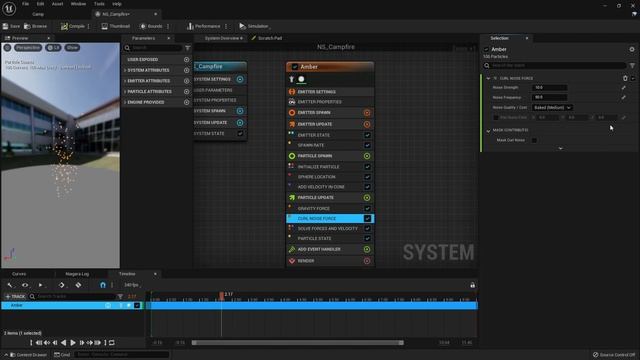Open Selection panel filter options
Screen dimensions: 640x360
coord(632,65)
